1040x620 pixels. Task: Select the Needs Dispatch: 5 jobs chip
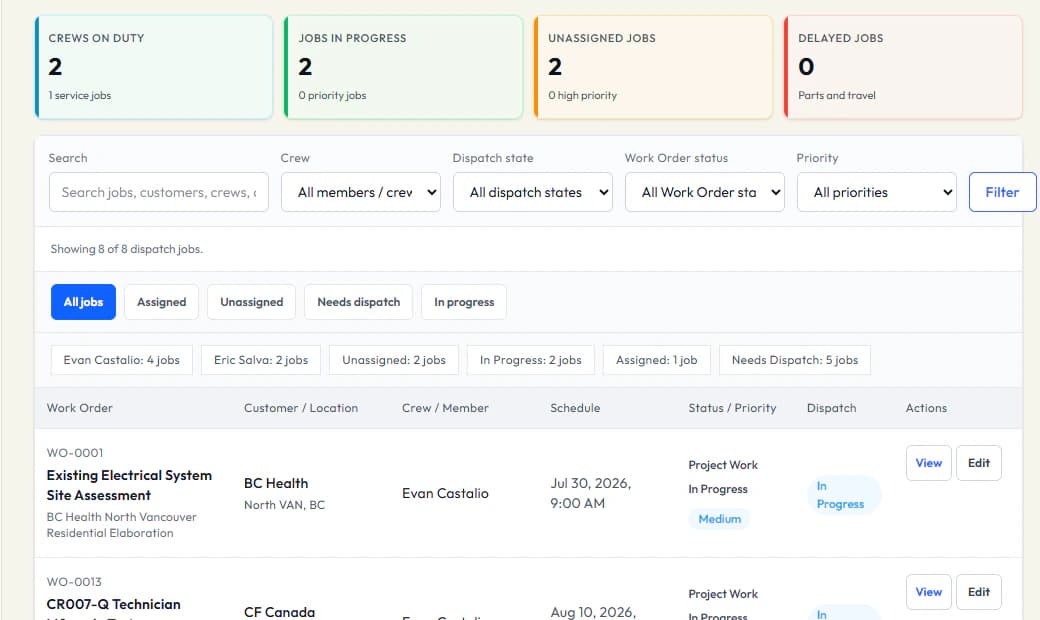tap(795, 360)
